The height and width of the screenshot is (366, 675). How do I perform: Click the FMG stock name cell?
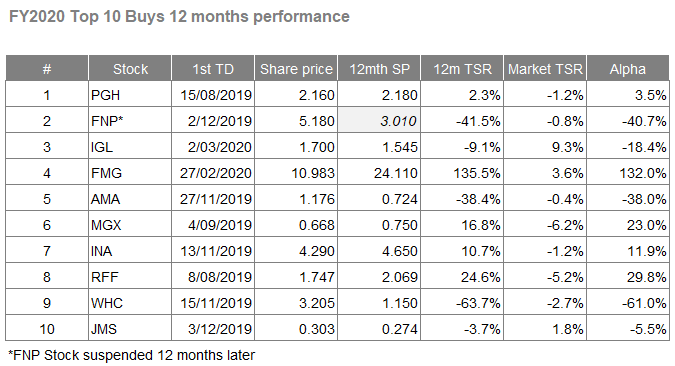[x=130, y=173]
